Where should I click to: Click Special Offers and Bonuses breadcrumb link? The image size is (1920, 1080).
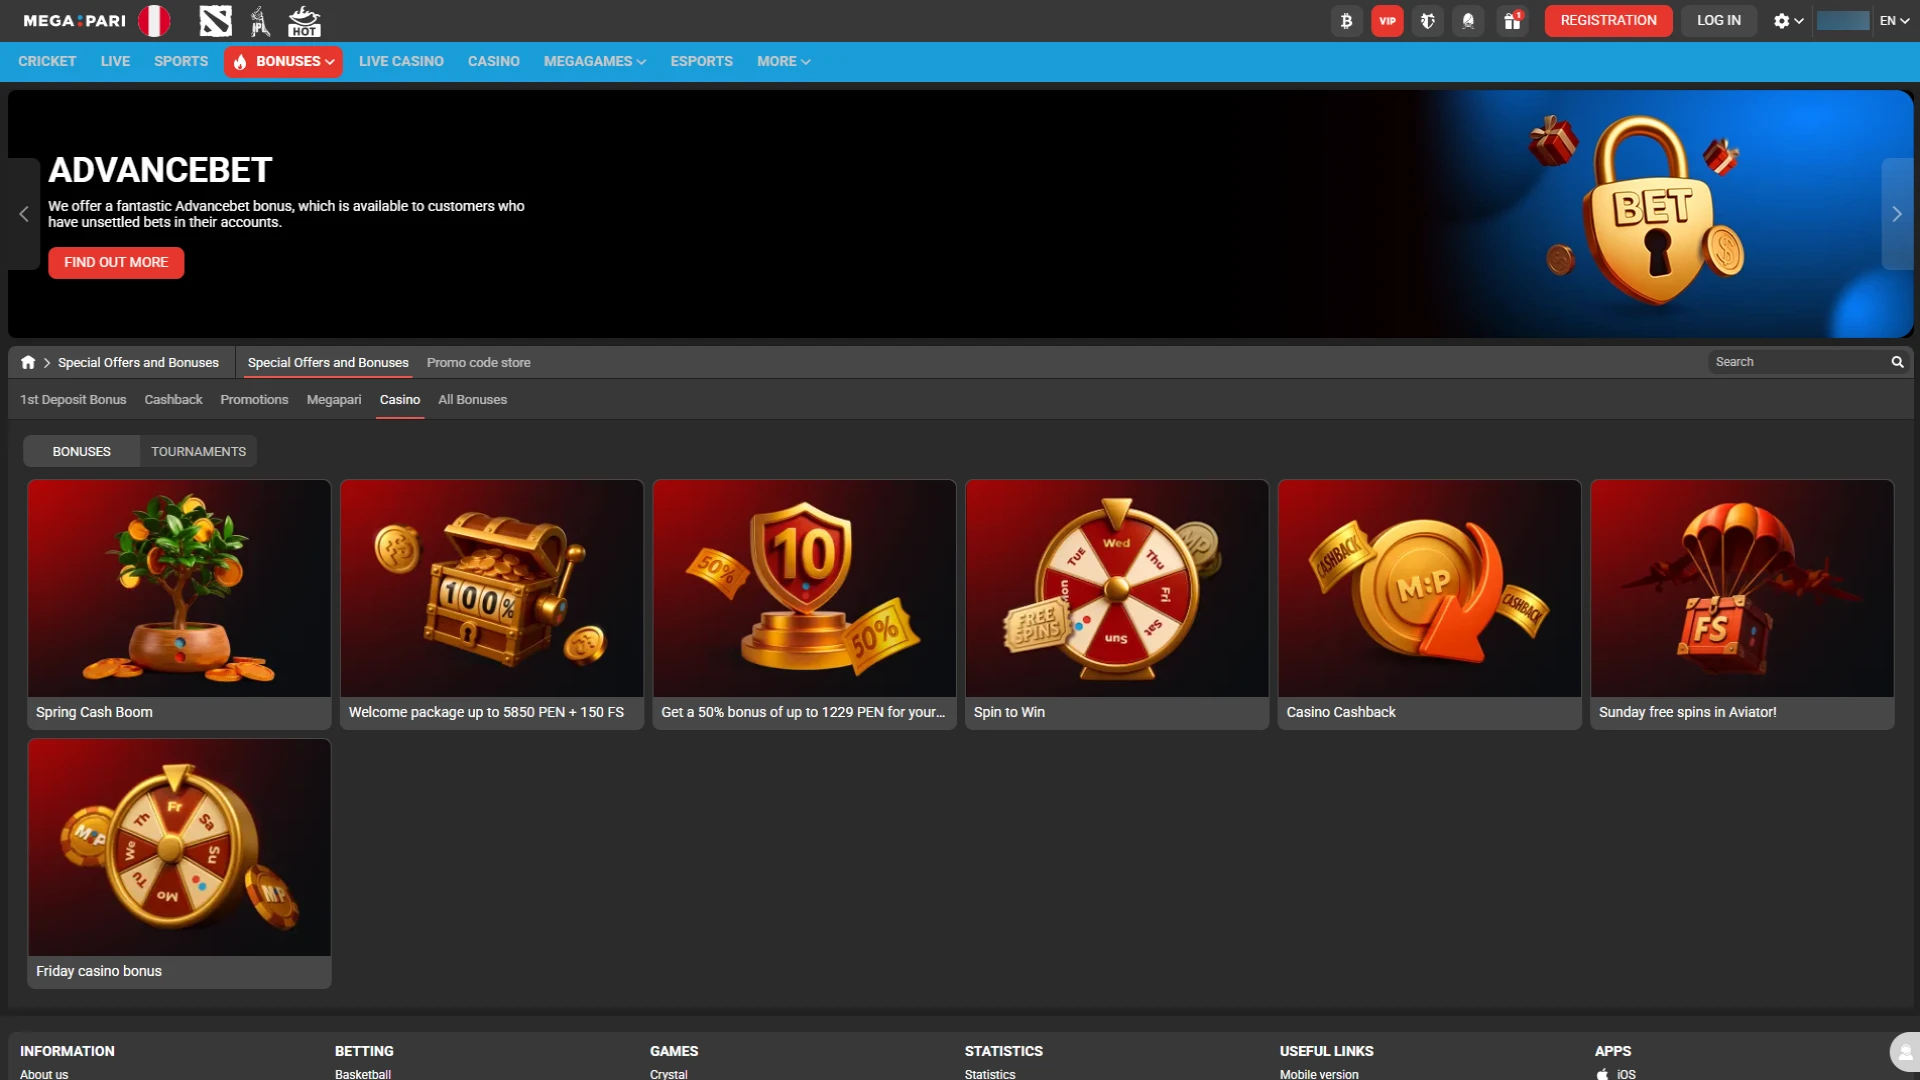pyautogui.click(x=138, y=363)
